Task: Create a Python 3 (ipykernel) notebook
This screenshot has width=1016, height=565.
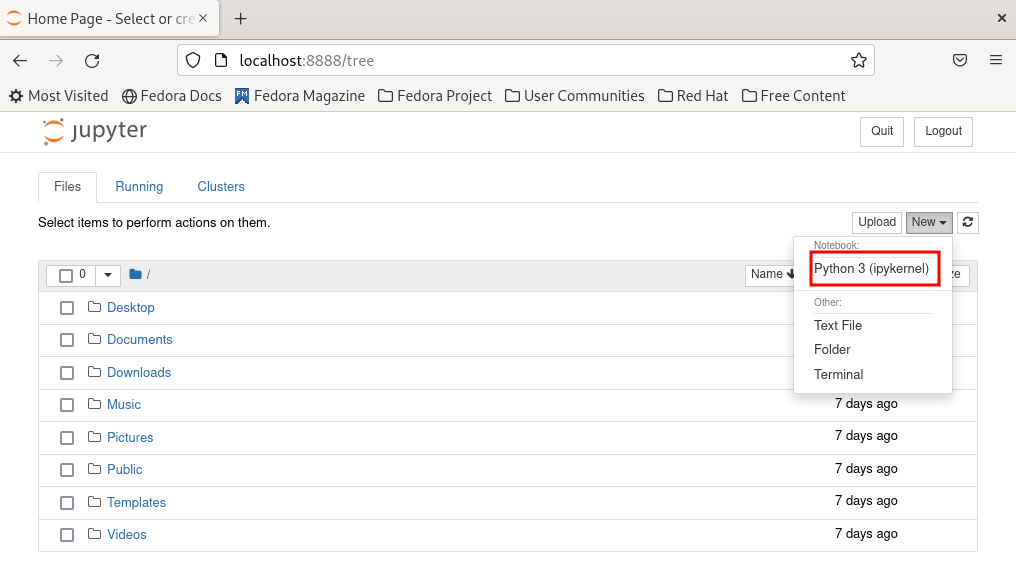Action: [x=872, y=269]
